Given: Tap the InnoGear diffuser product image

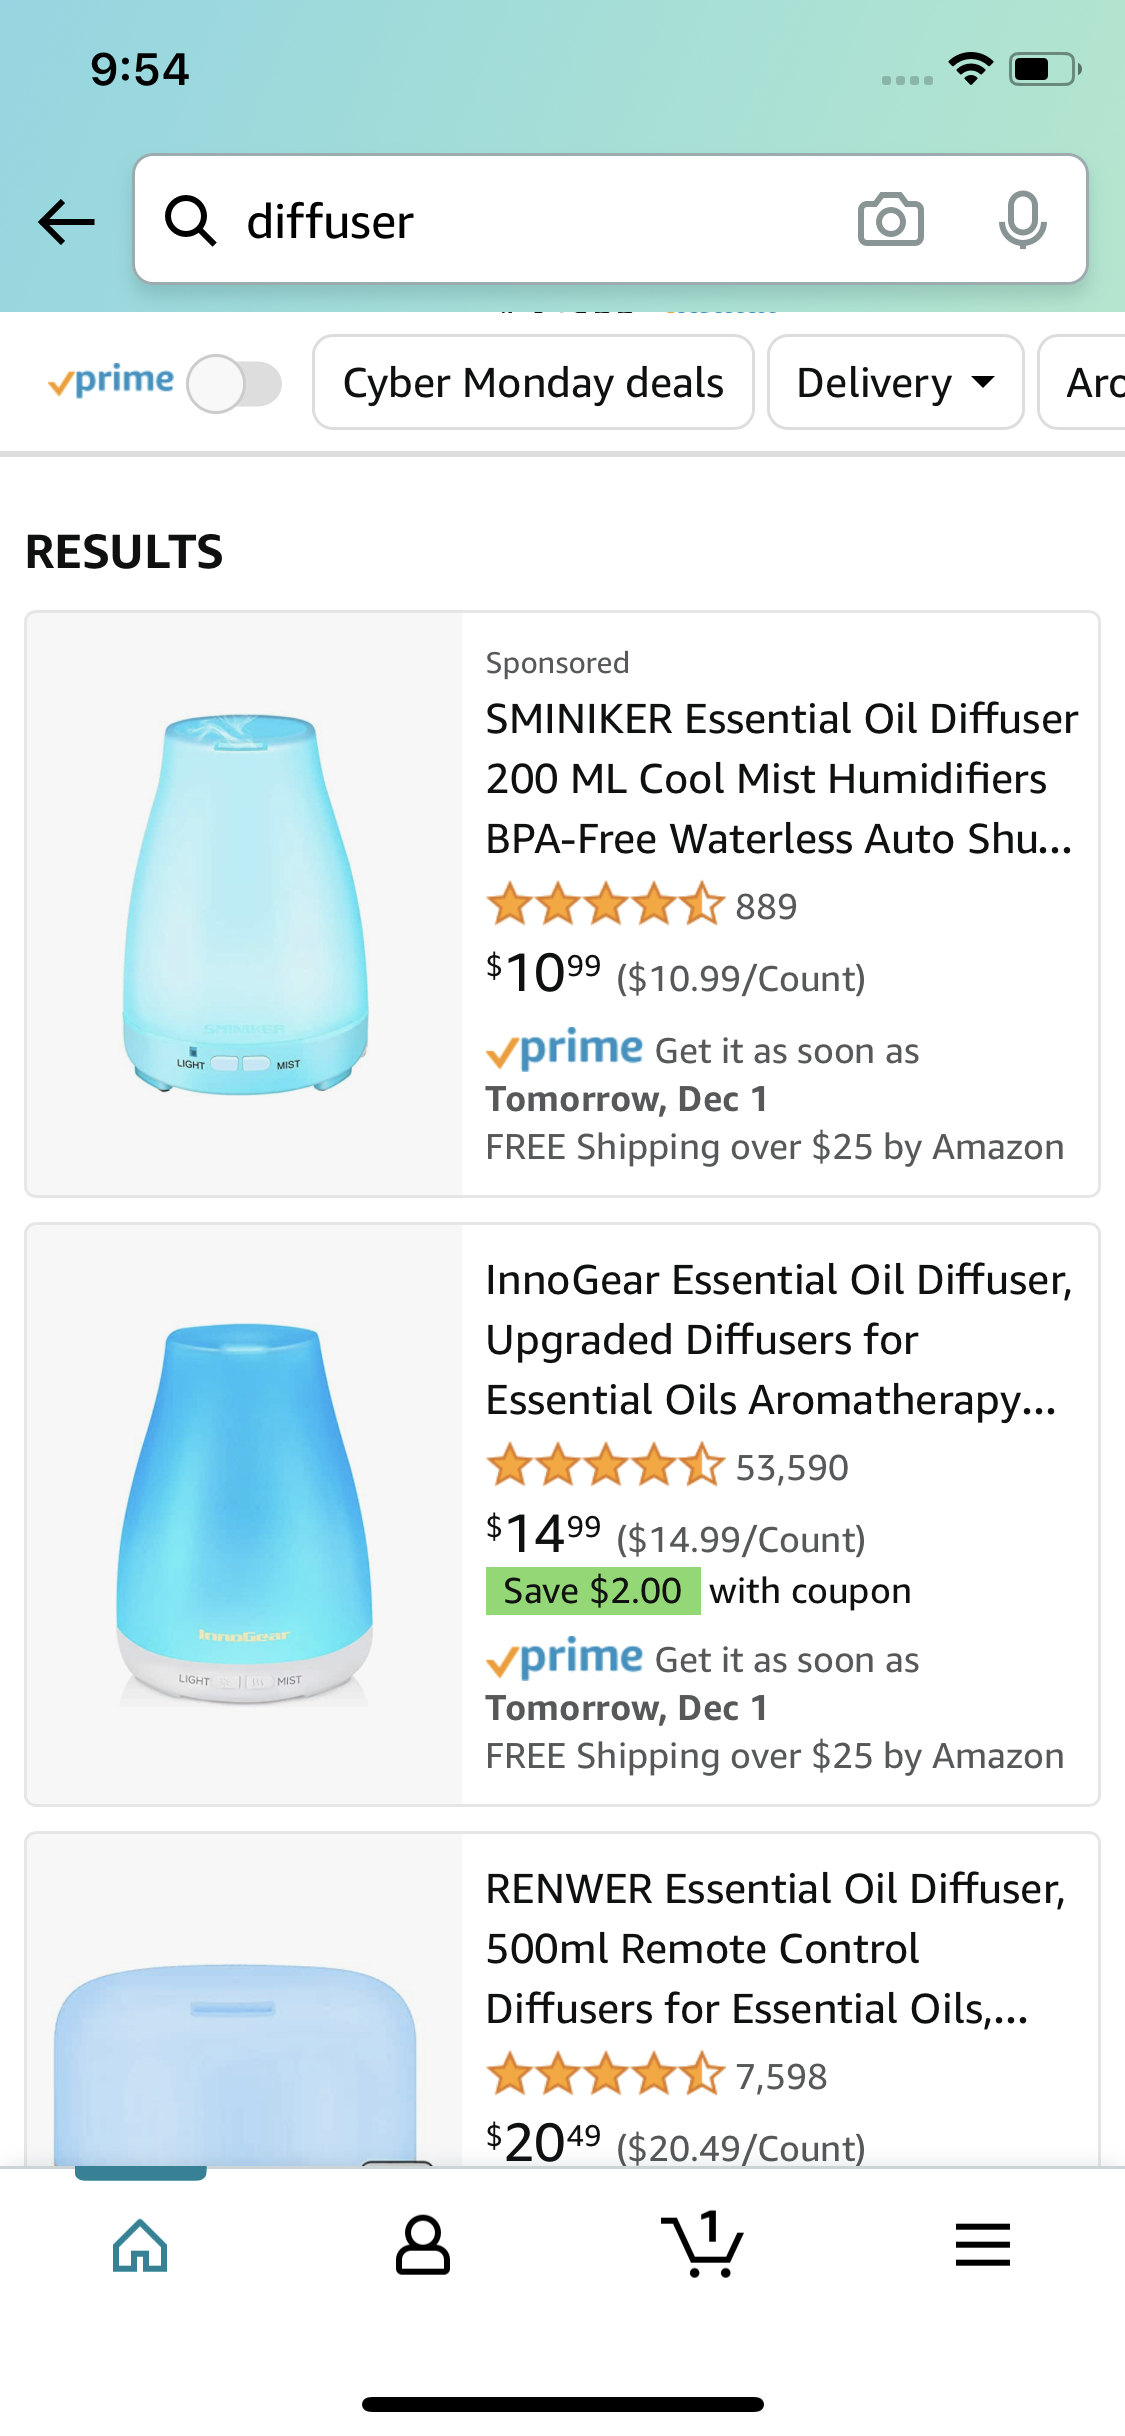Looking at the screenshot, I should 245,1514.
